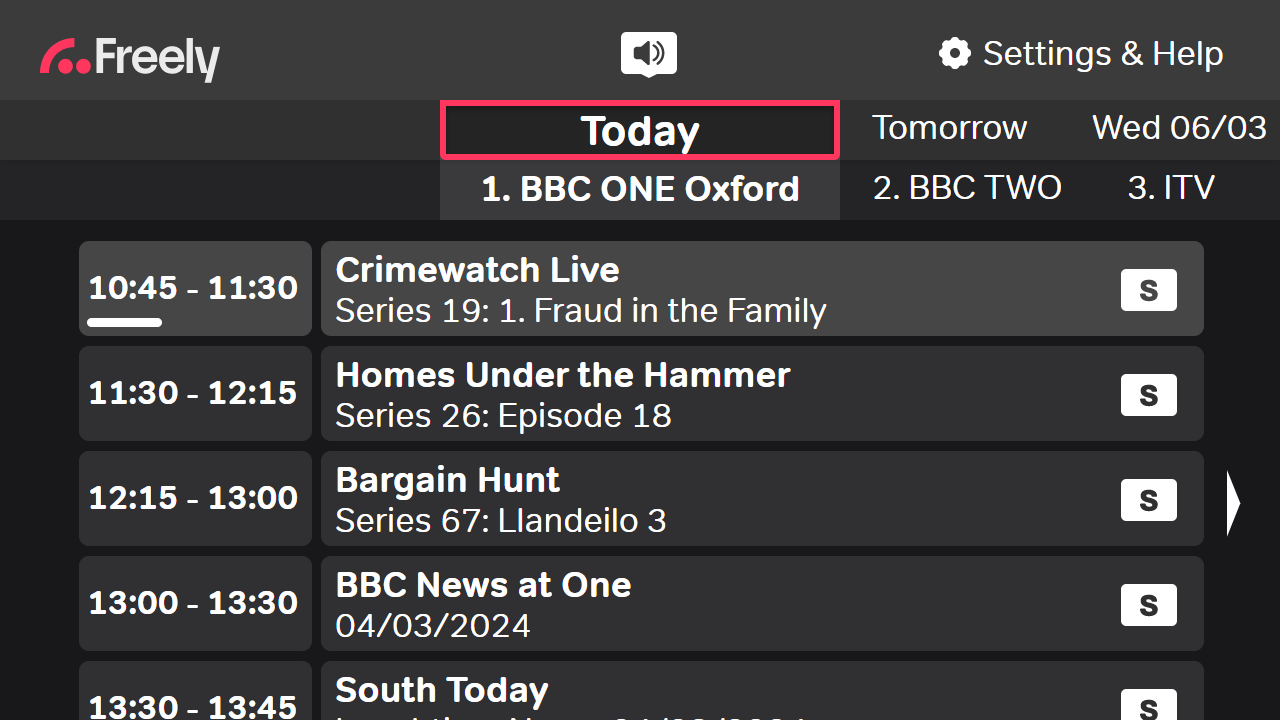The height and width of the screenshot is (720, 1280).
Task: Open the Wed 06/03 guide tab
Action: click(x=1178, y=128)
